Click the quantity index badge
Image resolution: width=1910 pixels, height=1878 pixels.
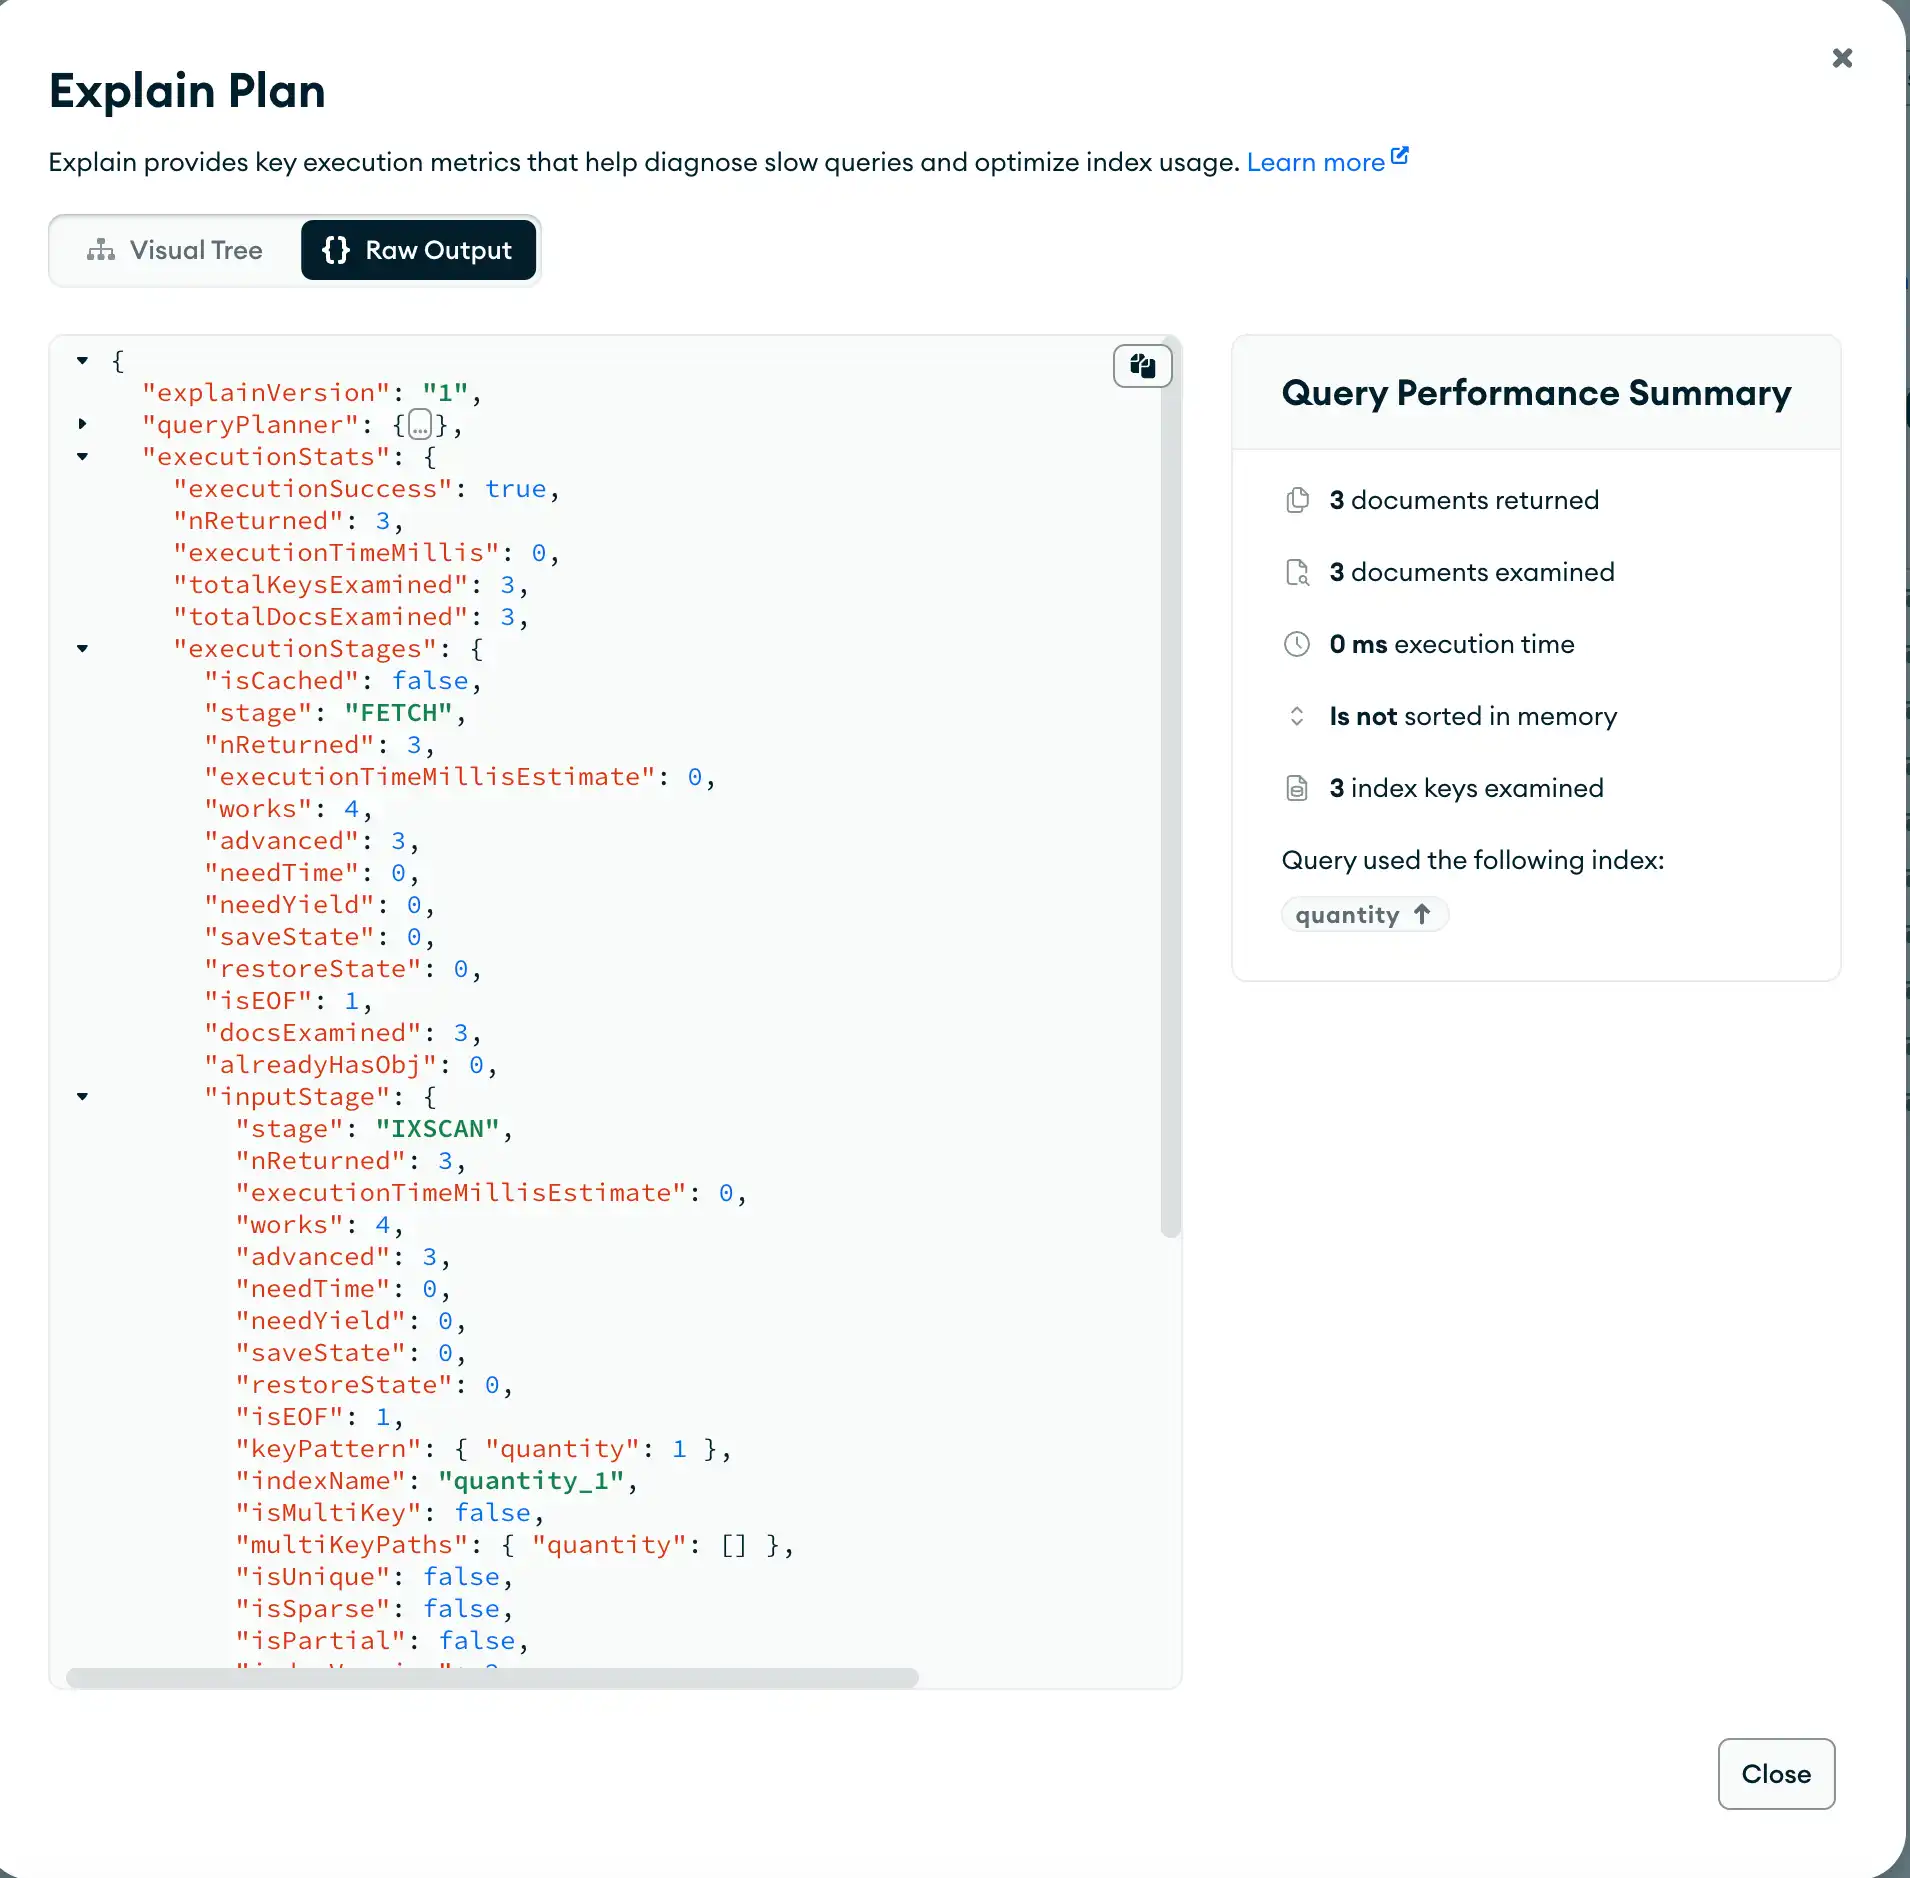(1363, 913)
